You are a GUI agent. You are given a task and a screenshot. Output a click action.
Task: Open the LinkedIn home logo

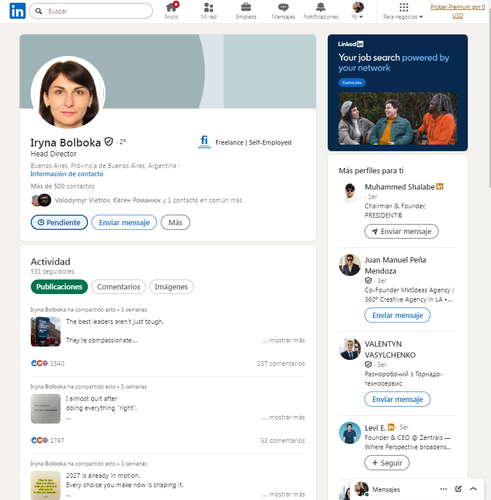coord(17,11)
